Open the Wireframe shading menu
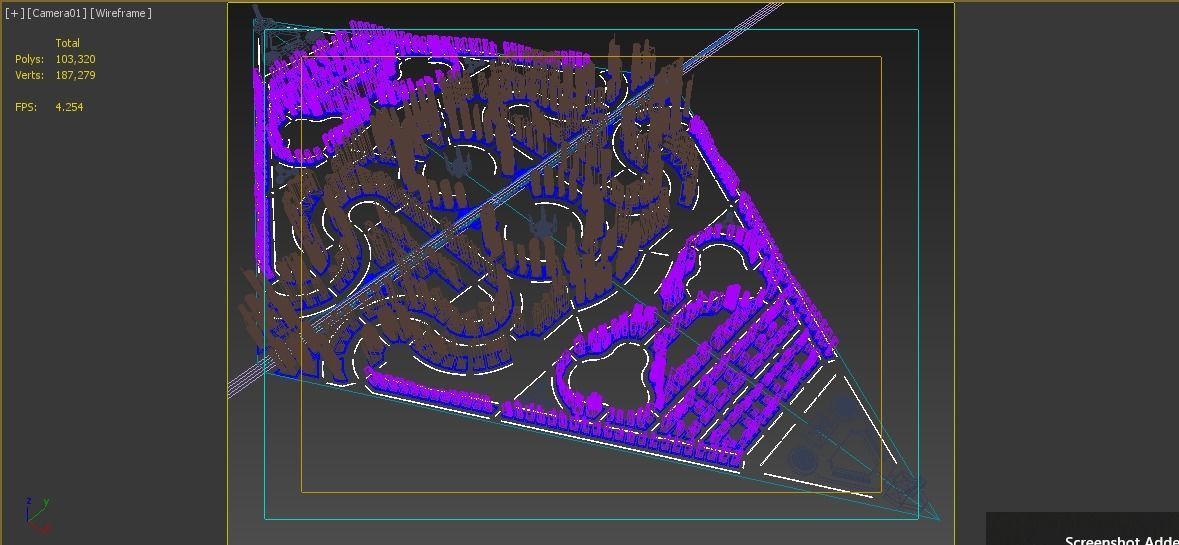Screen dimensions: 1179x545 121,14
